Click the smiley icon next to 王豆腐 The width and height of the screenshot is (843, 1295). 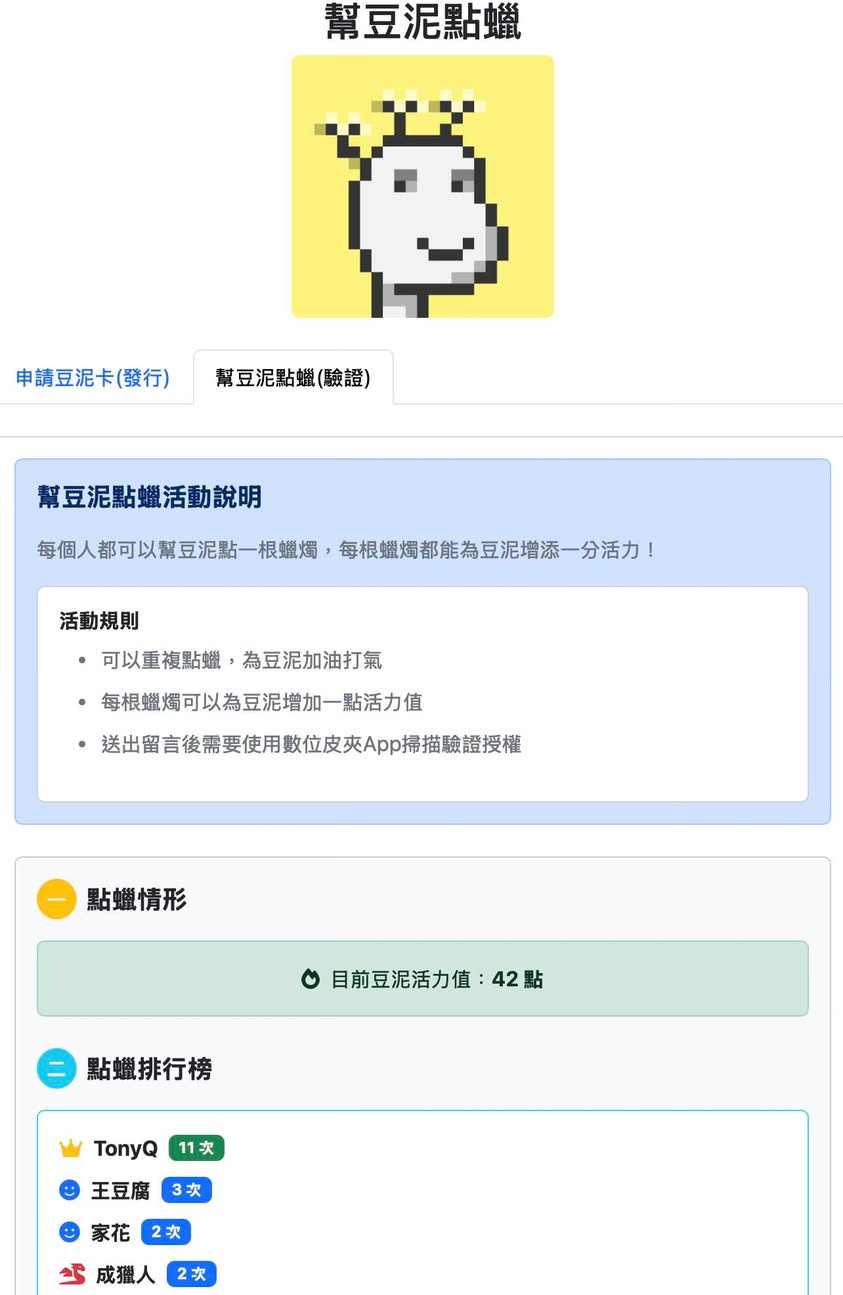pos(69,1190)
